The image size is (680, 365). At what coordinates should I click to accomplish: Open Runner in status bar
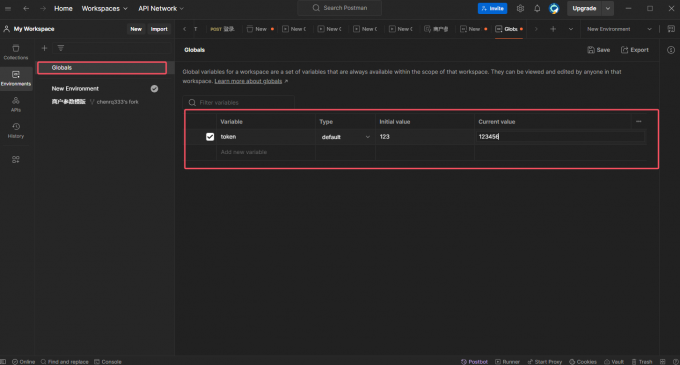(x=507, y=362)
